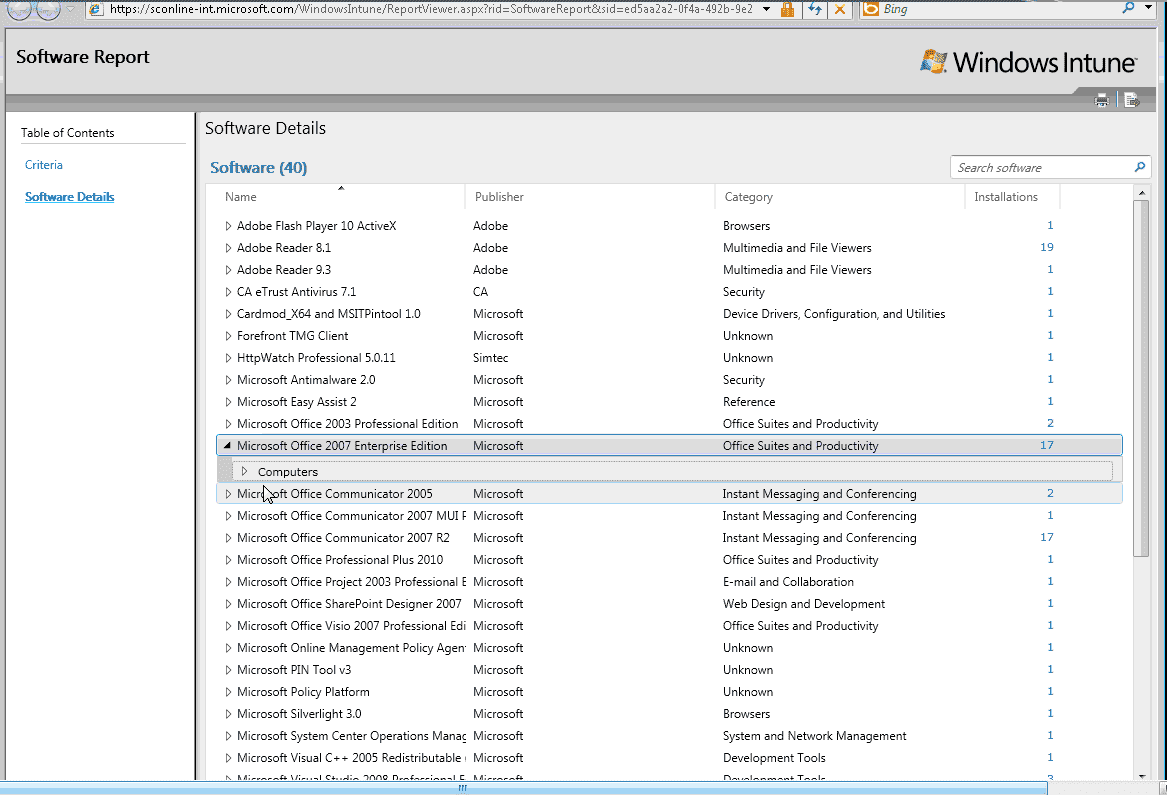Expand the Microsoft Silverlight 3.0 entry
Viewport: 1167px width, 795px height.
pyautogui.click(x=227, y=713)
